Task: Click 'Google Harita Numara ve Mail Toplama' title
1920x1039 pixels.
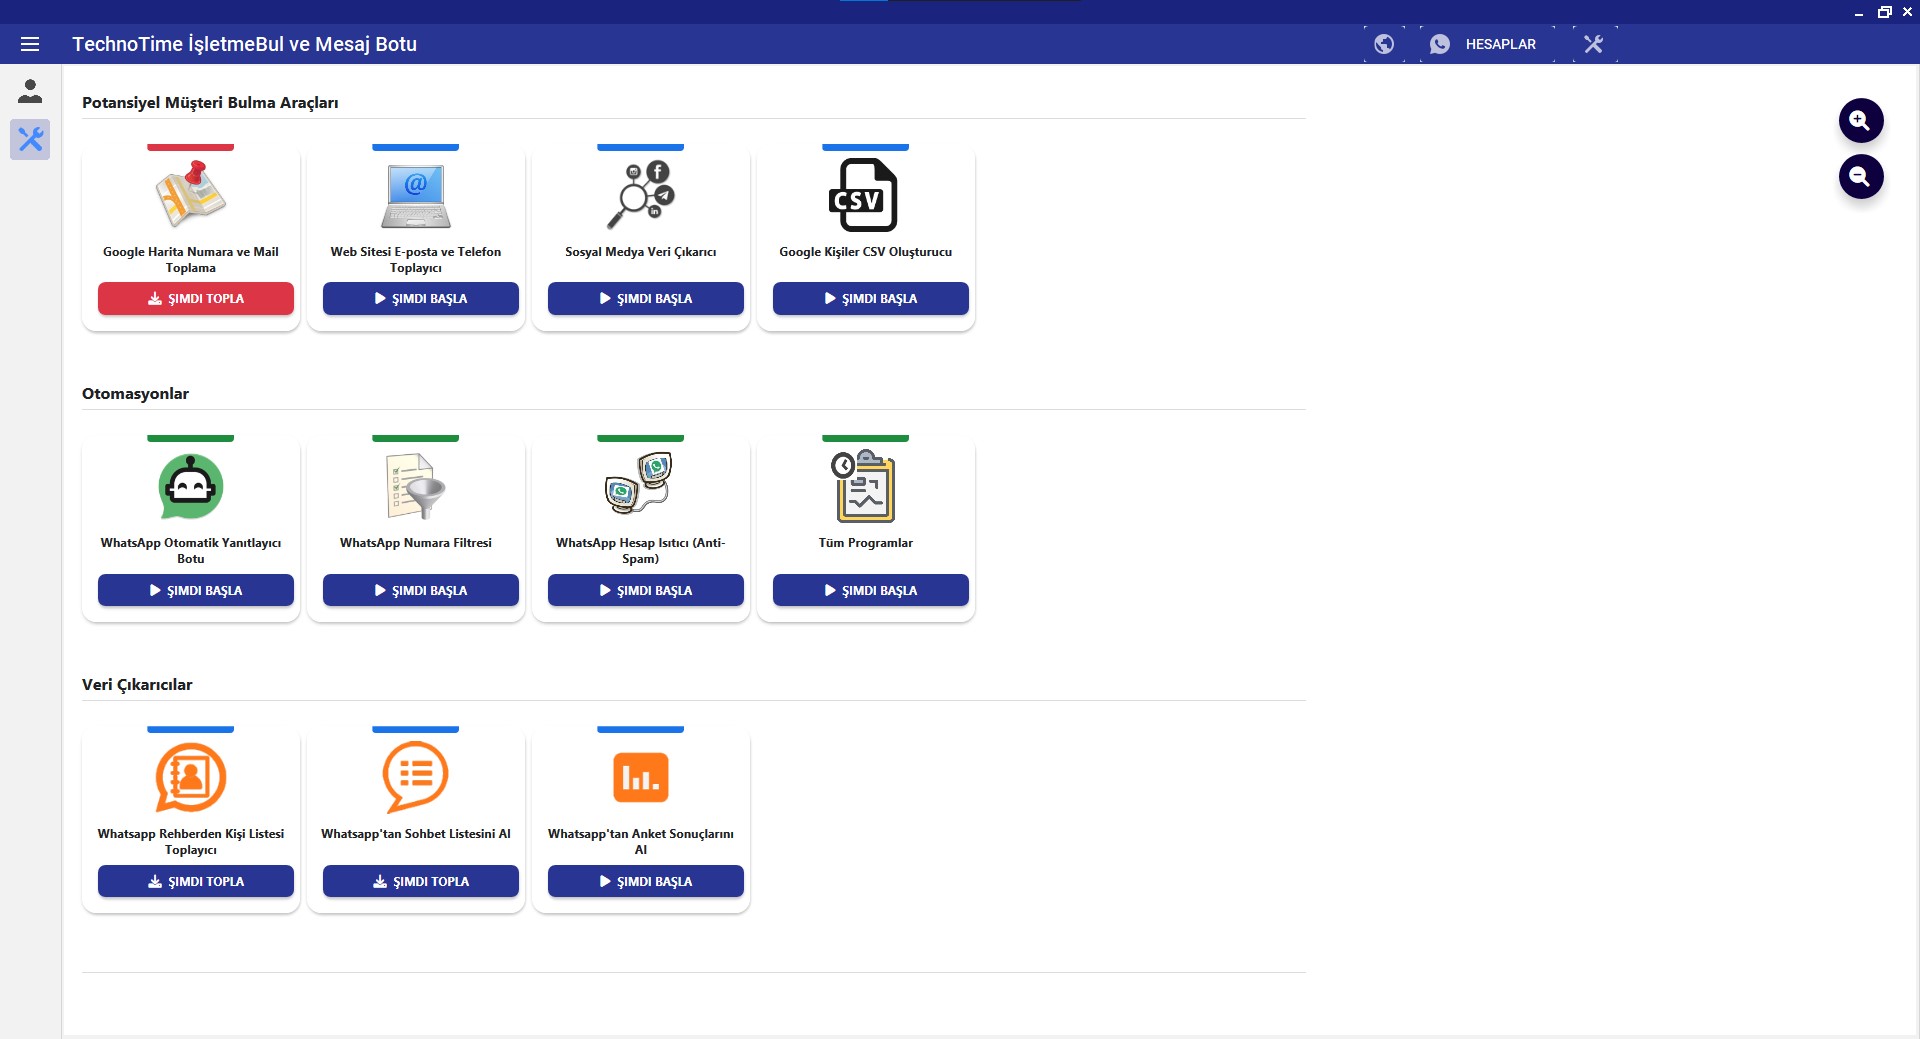Action: (x=190, y=260)
